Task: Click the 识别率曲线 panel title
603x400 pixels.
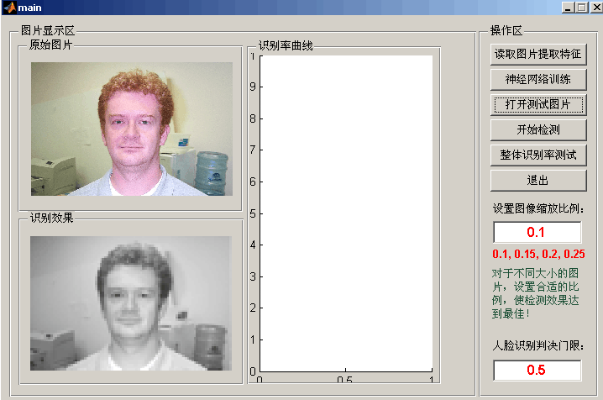Action: pos(286,46)
